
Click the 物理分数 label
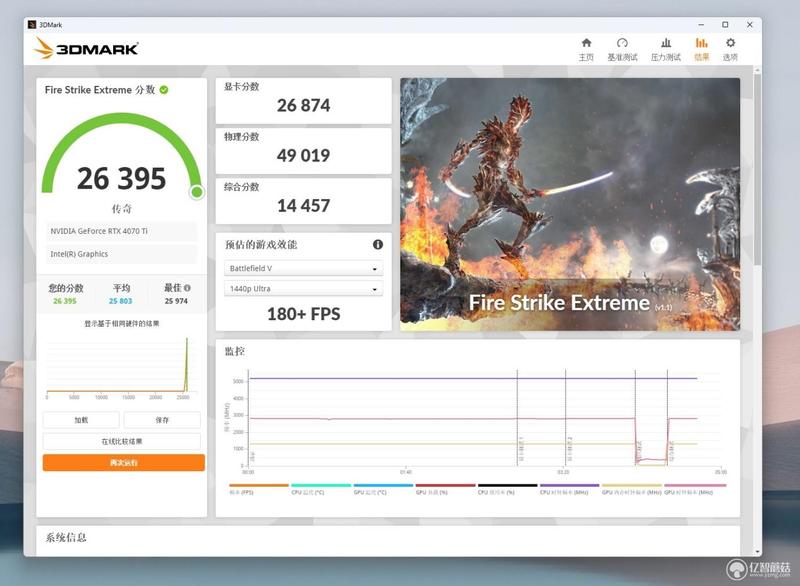click(242, 137)
